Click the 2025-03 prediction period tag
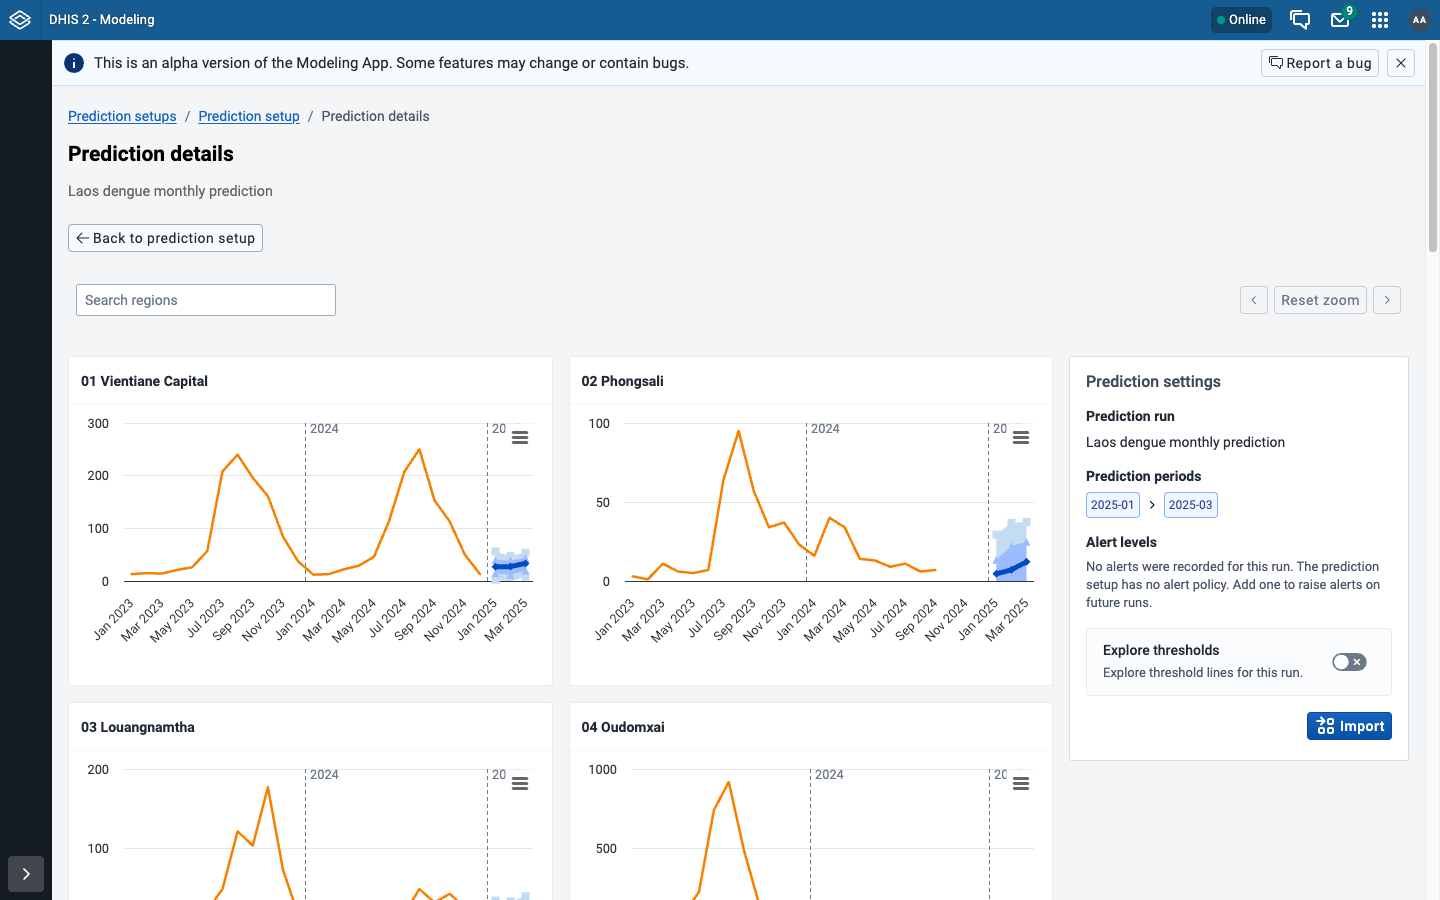 tap(1191, 505)
